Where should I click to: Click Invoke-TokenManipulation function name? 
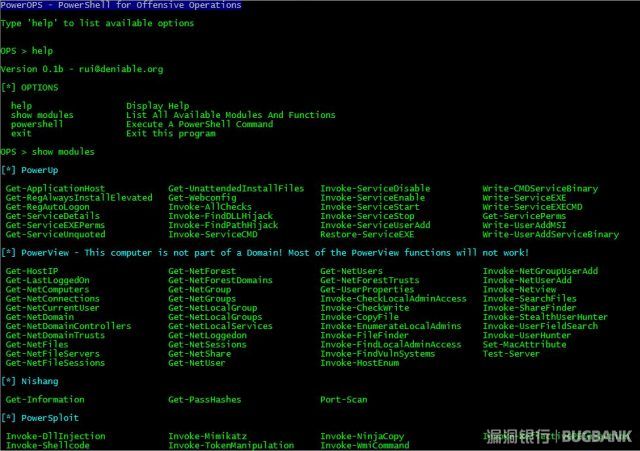[x=231, y=445]
